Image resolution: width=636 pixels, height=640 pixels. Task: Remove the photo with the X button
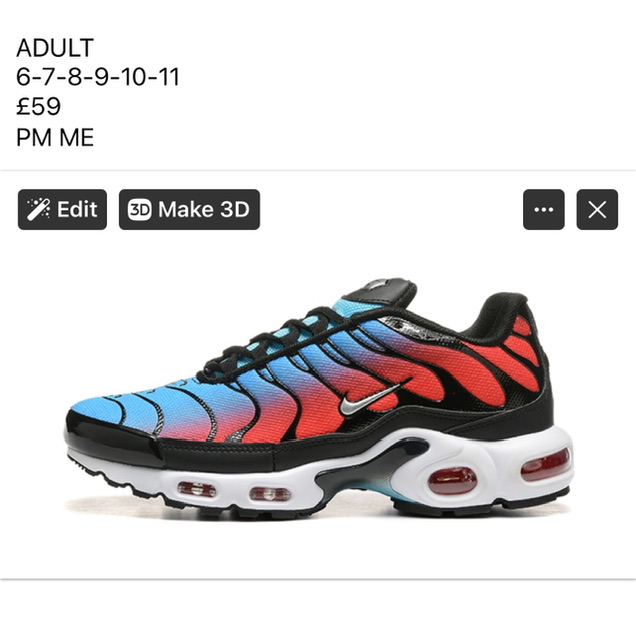[x=597, y=209]
